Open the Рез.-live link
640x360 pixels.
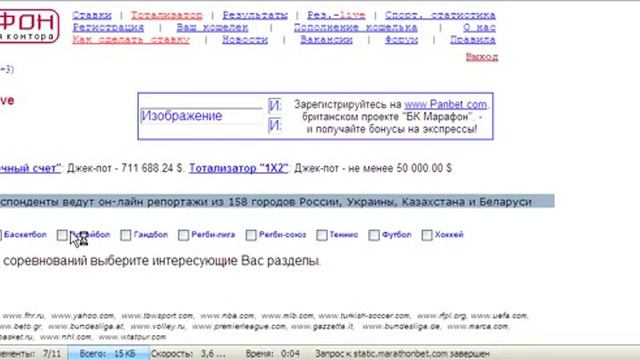336,15
